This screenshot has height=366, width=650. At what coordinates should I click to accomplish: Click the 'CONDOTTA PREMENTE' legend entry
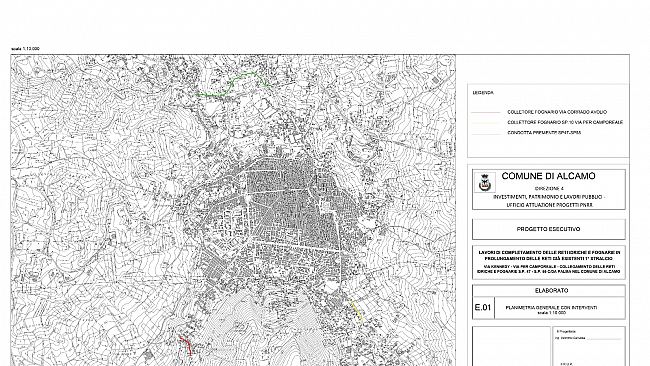click(x=544, y=133)
